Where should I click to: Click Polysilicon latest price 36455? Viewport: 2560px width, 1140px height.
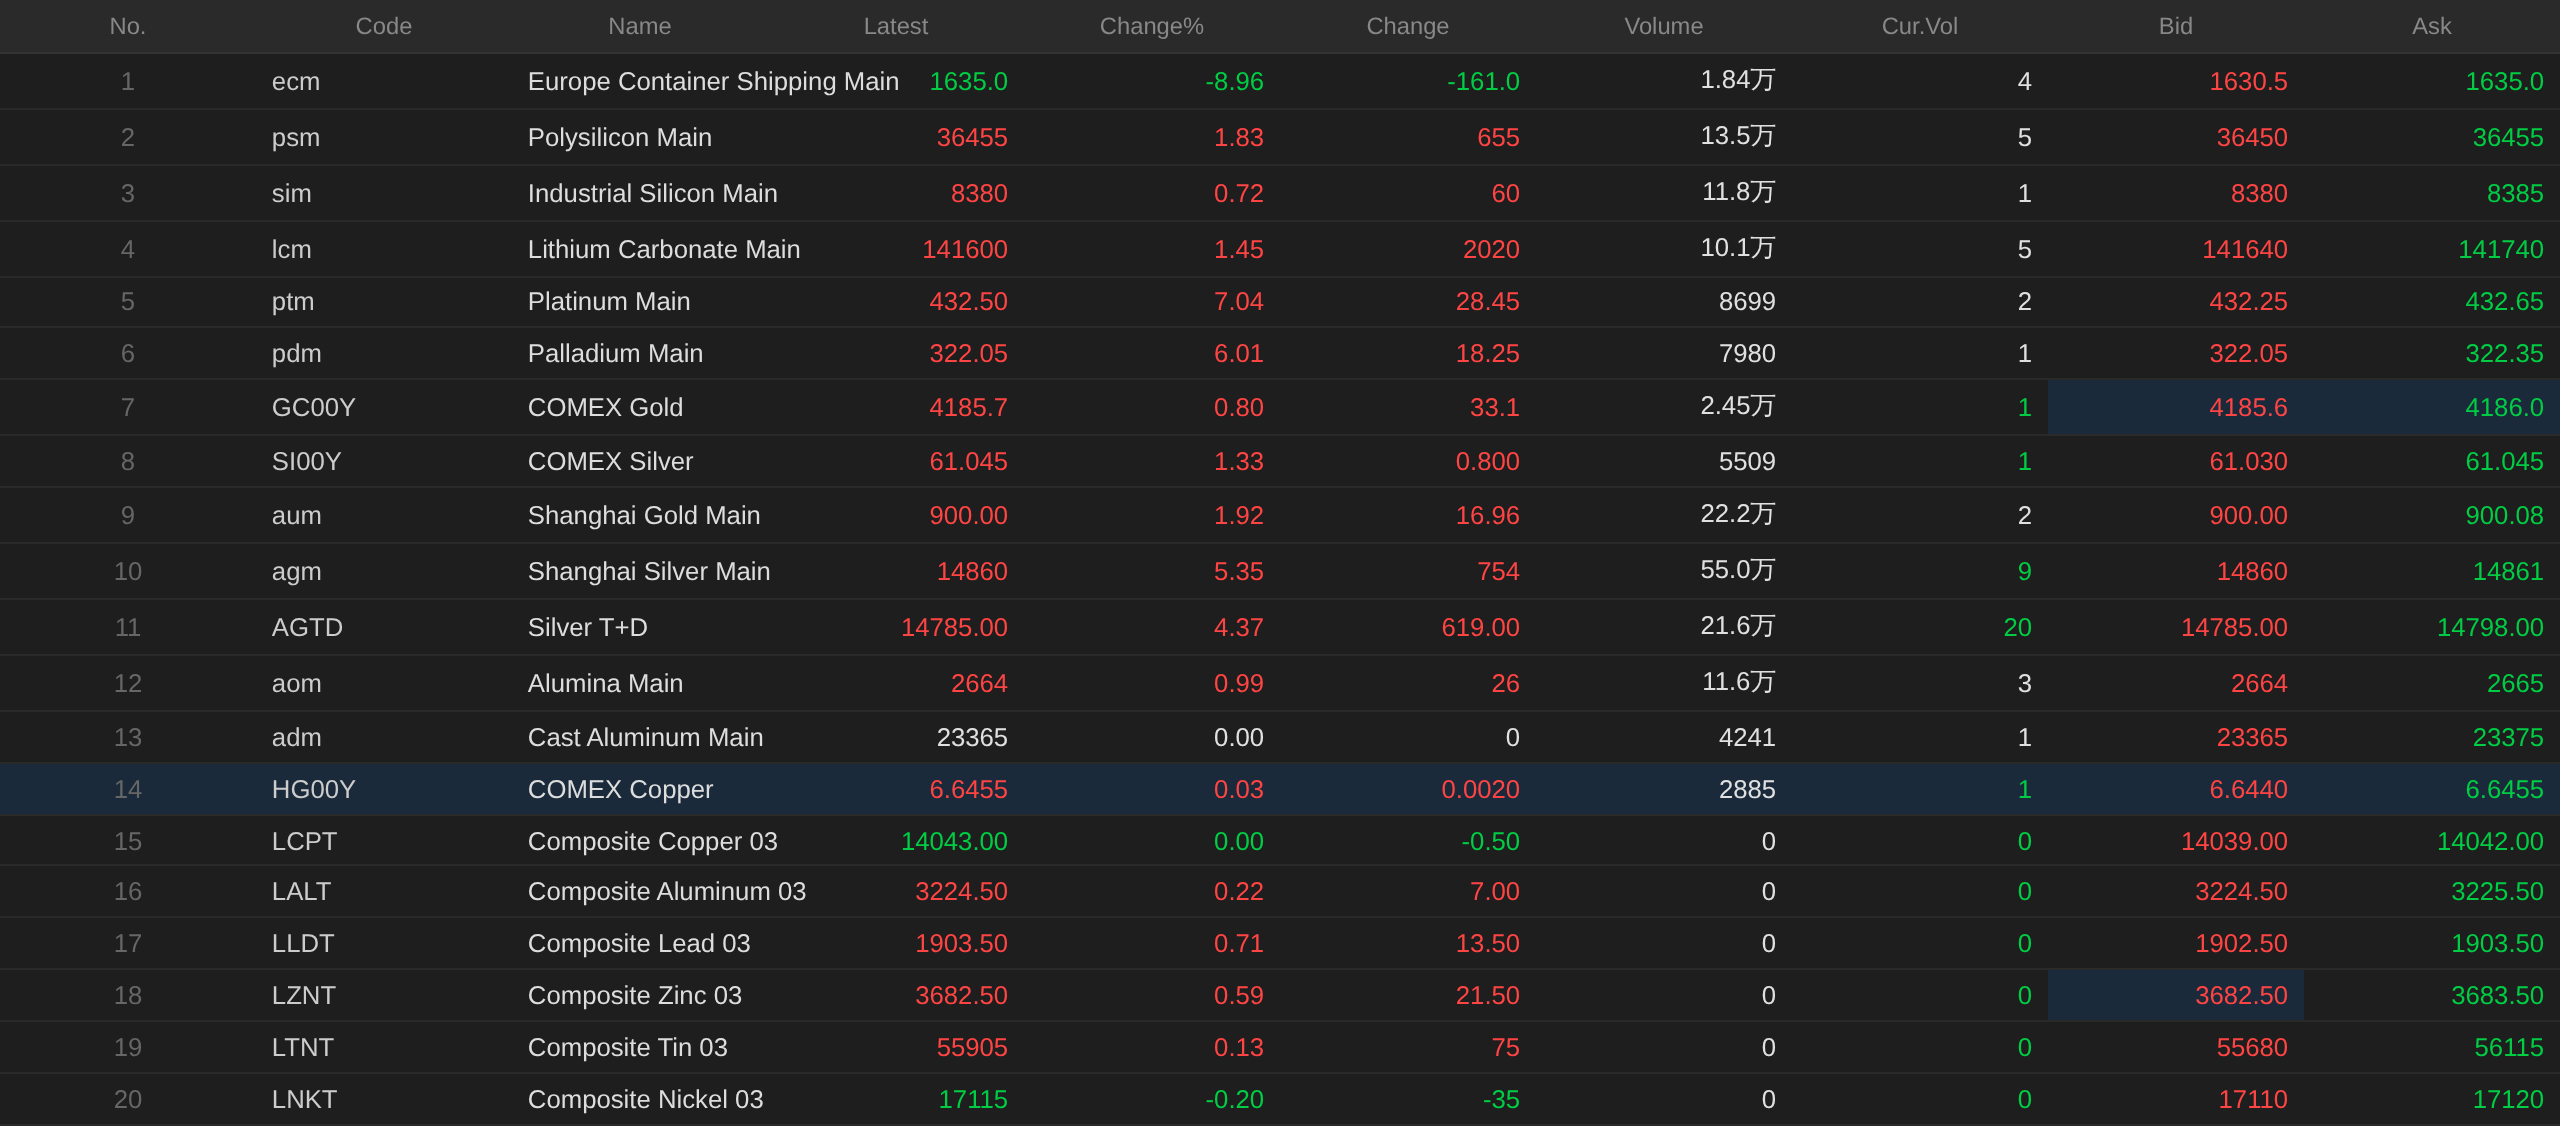point(972,137)
